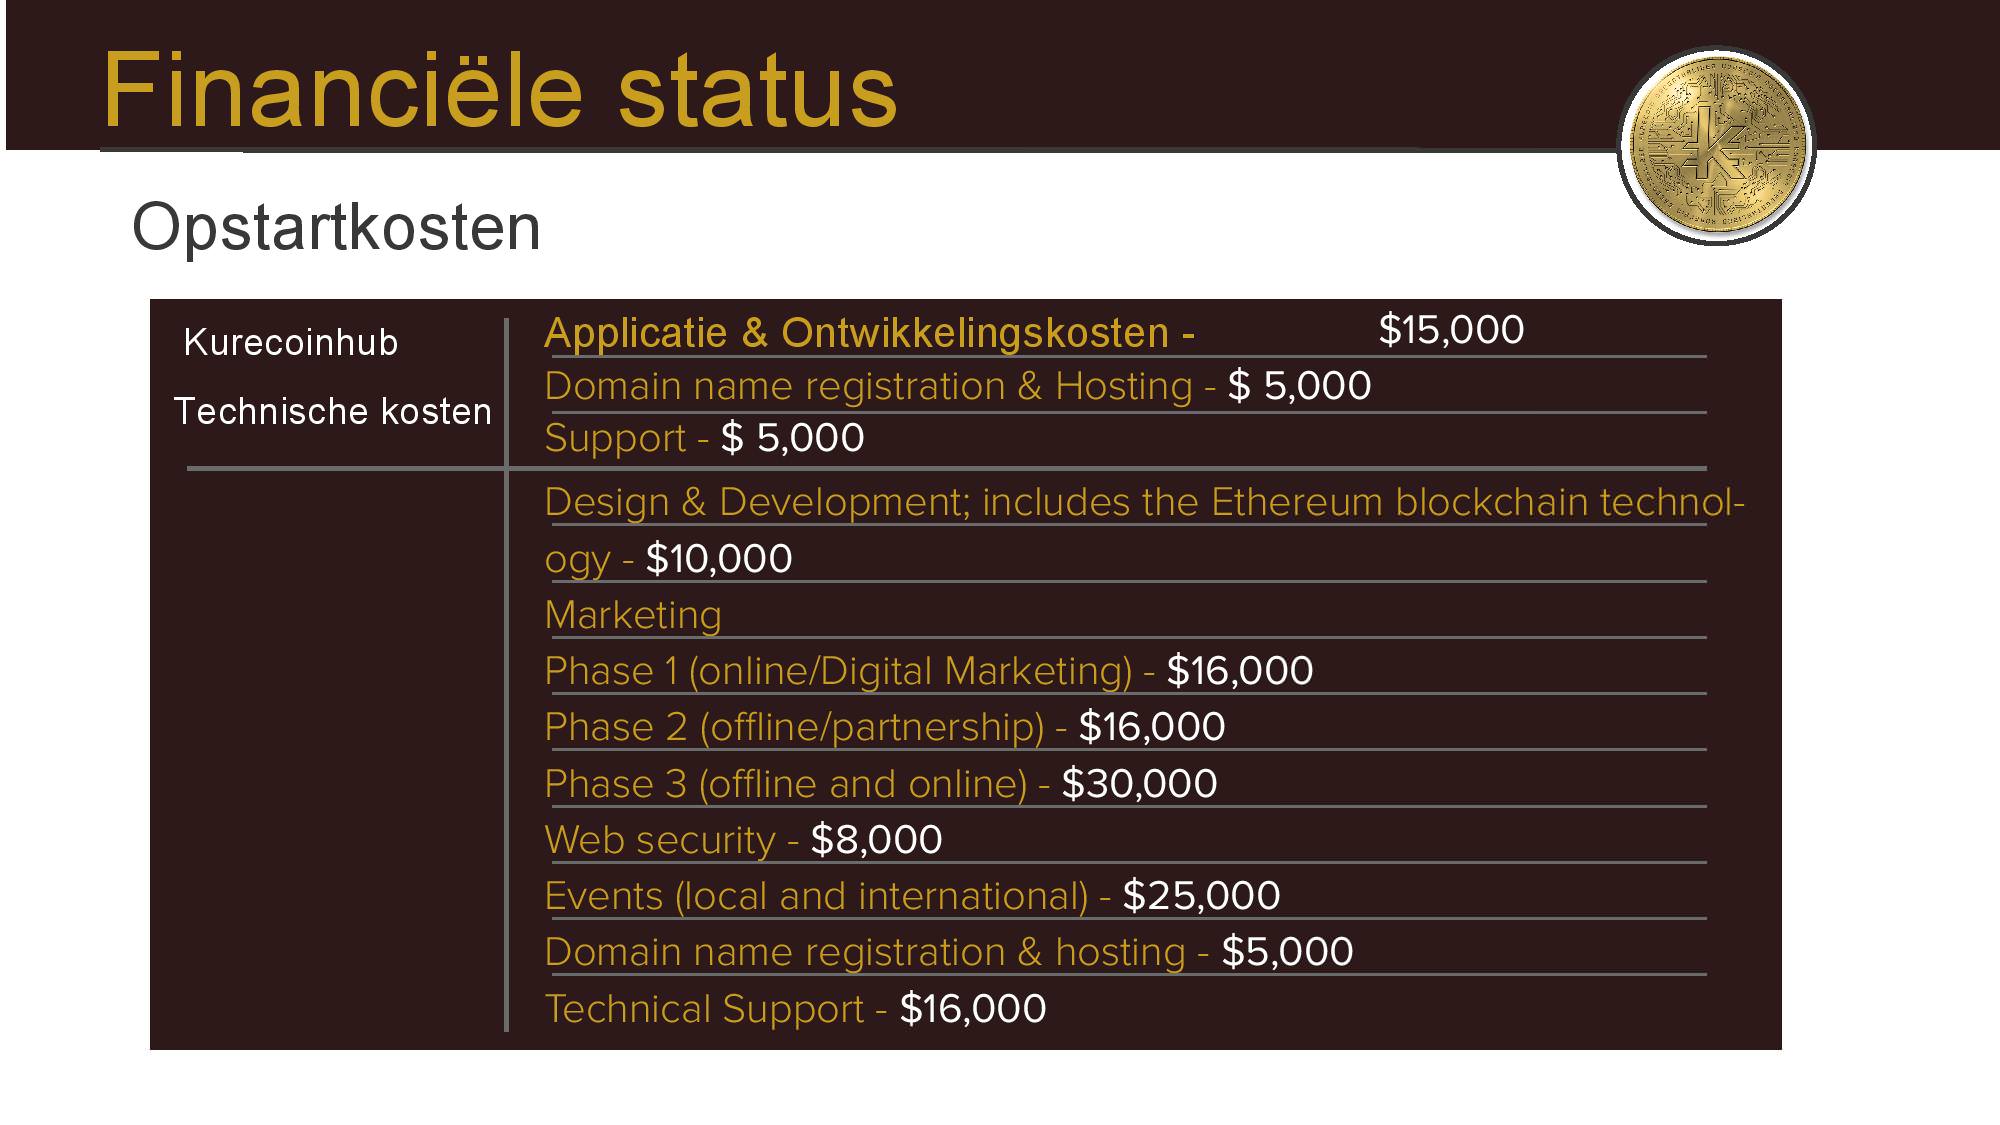Click the $10,000 blockchain technology amount
2000x1125 pixels.
(x=719, y=558)
